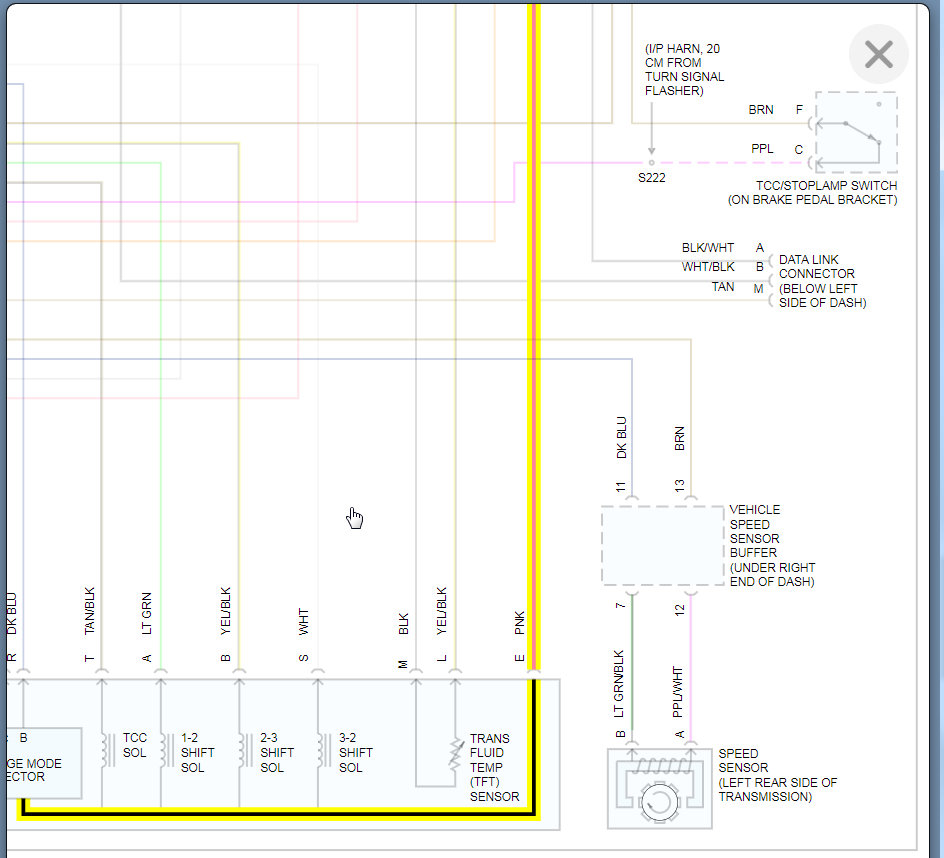Click the DK BLU label above pin 11
The image size is (944, 858).
click(622, 438)
